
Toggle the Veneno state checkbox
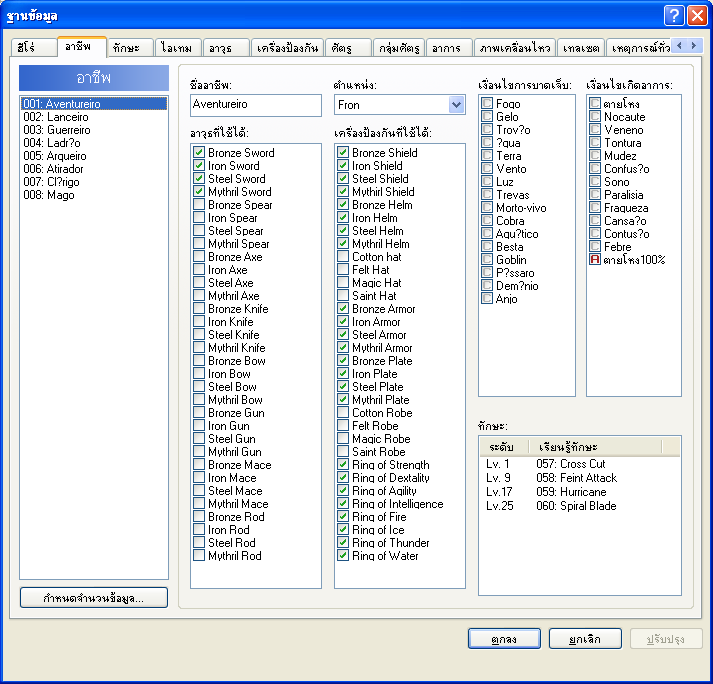point(595,130)
